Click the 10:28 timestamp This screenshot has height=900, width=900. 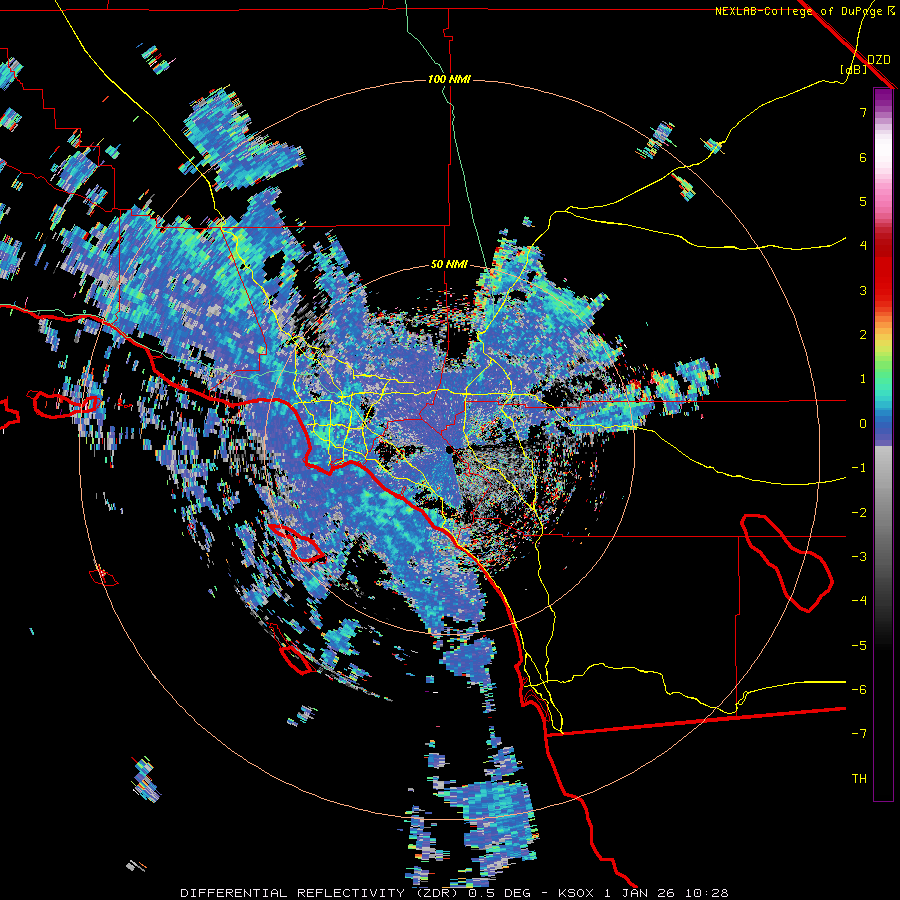(709, 893)
